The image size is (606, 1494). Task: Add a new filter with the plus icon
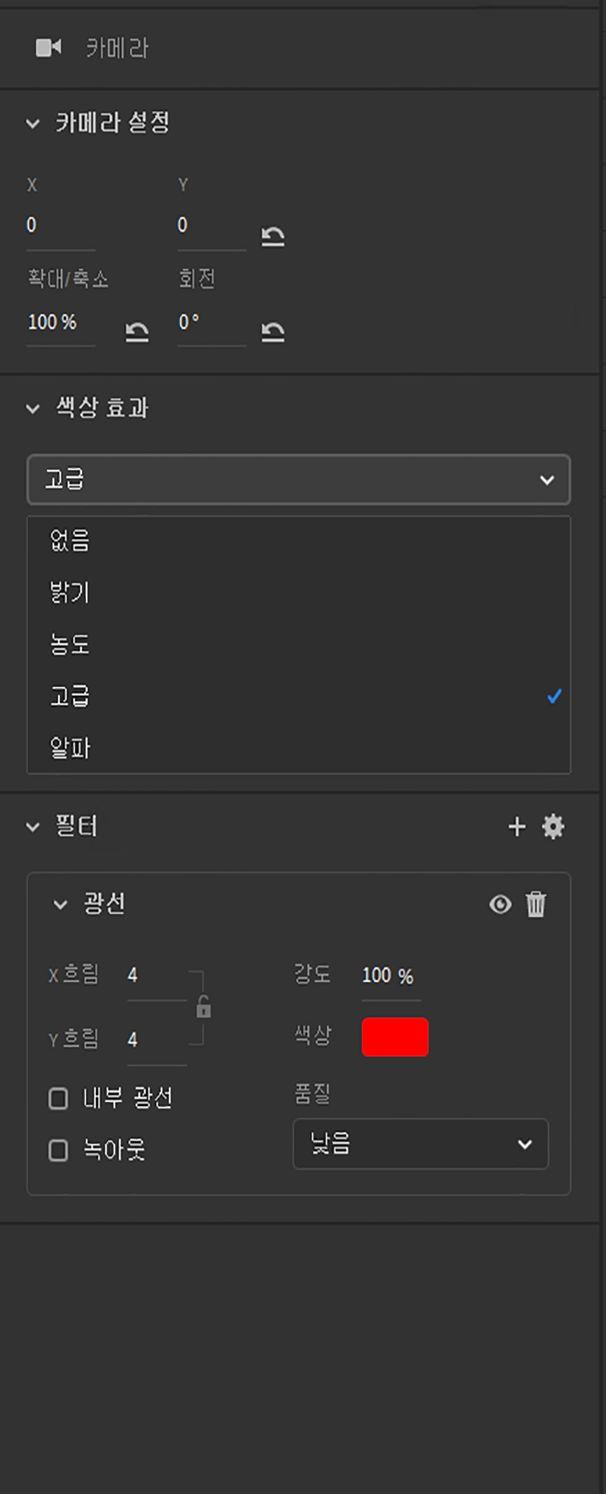click(x=517, y=827)
